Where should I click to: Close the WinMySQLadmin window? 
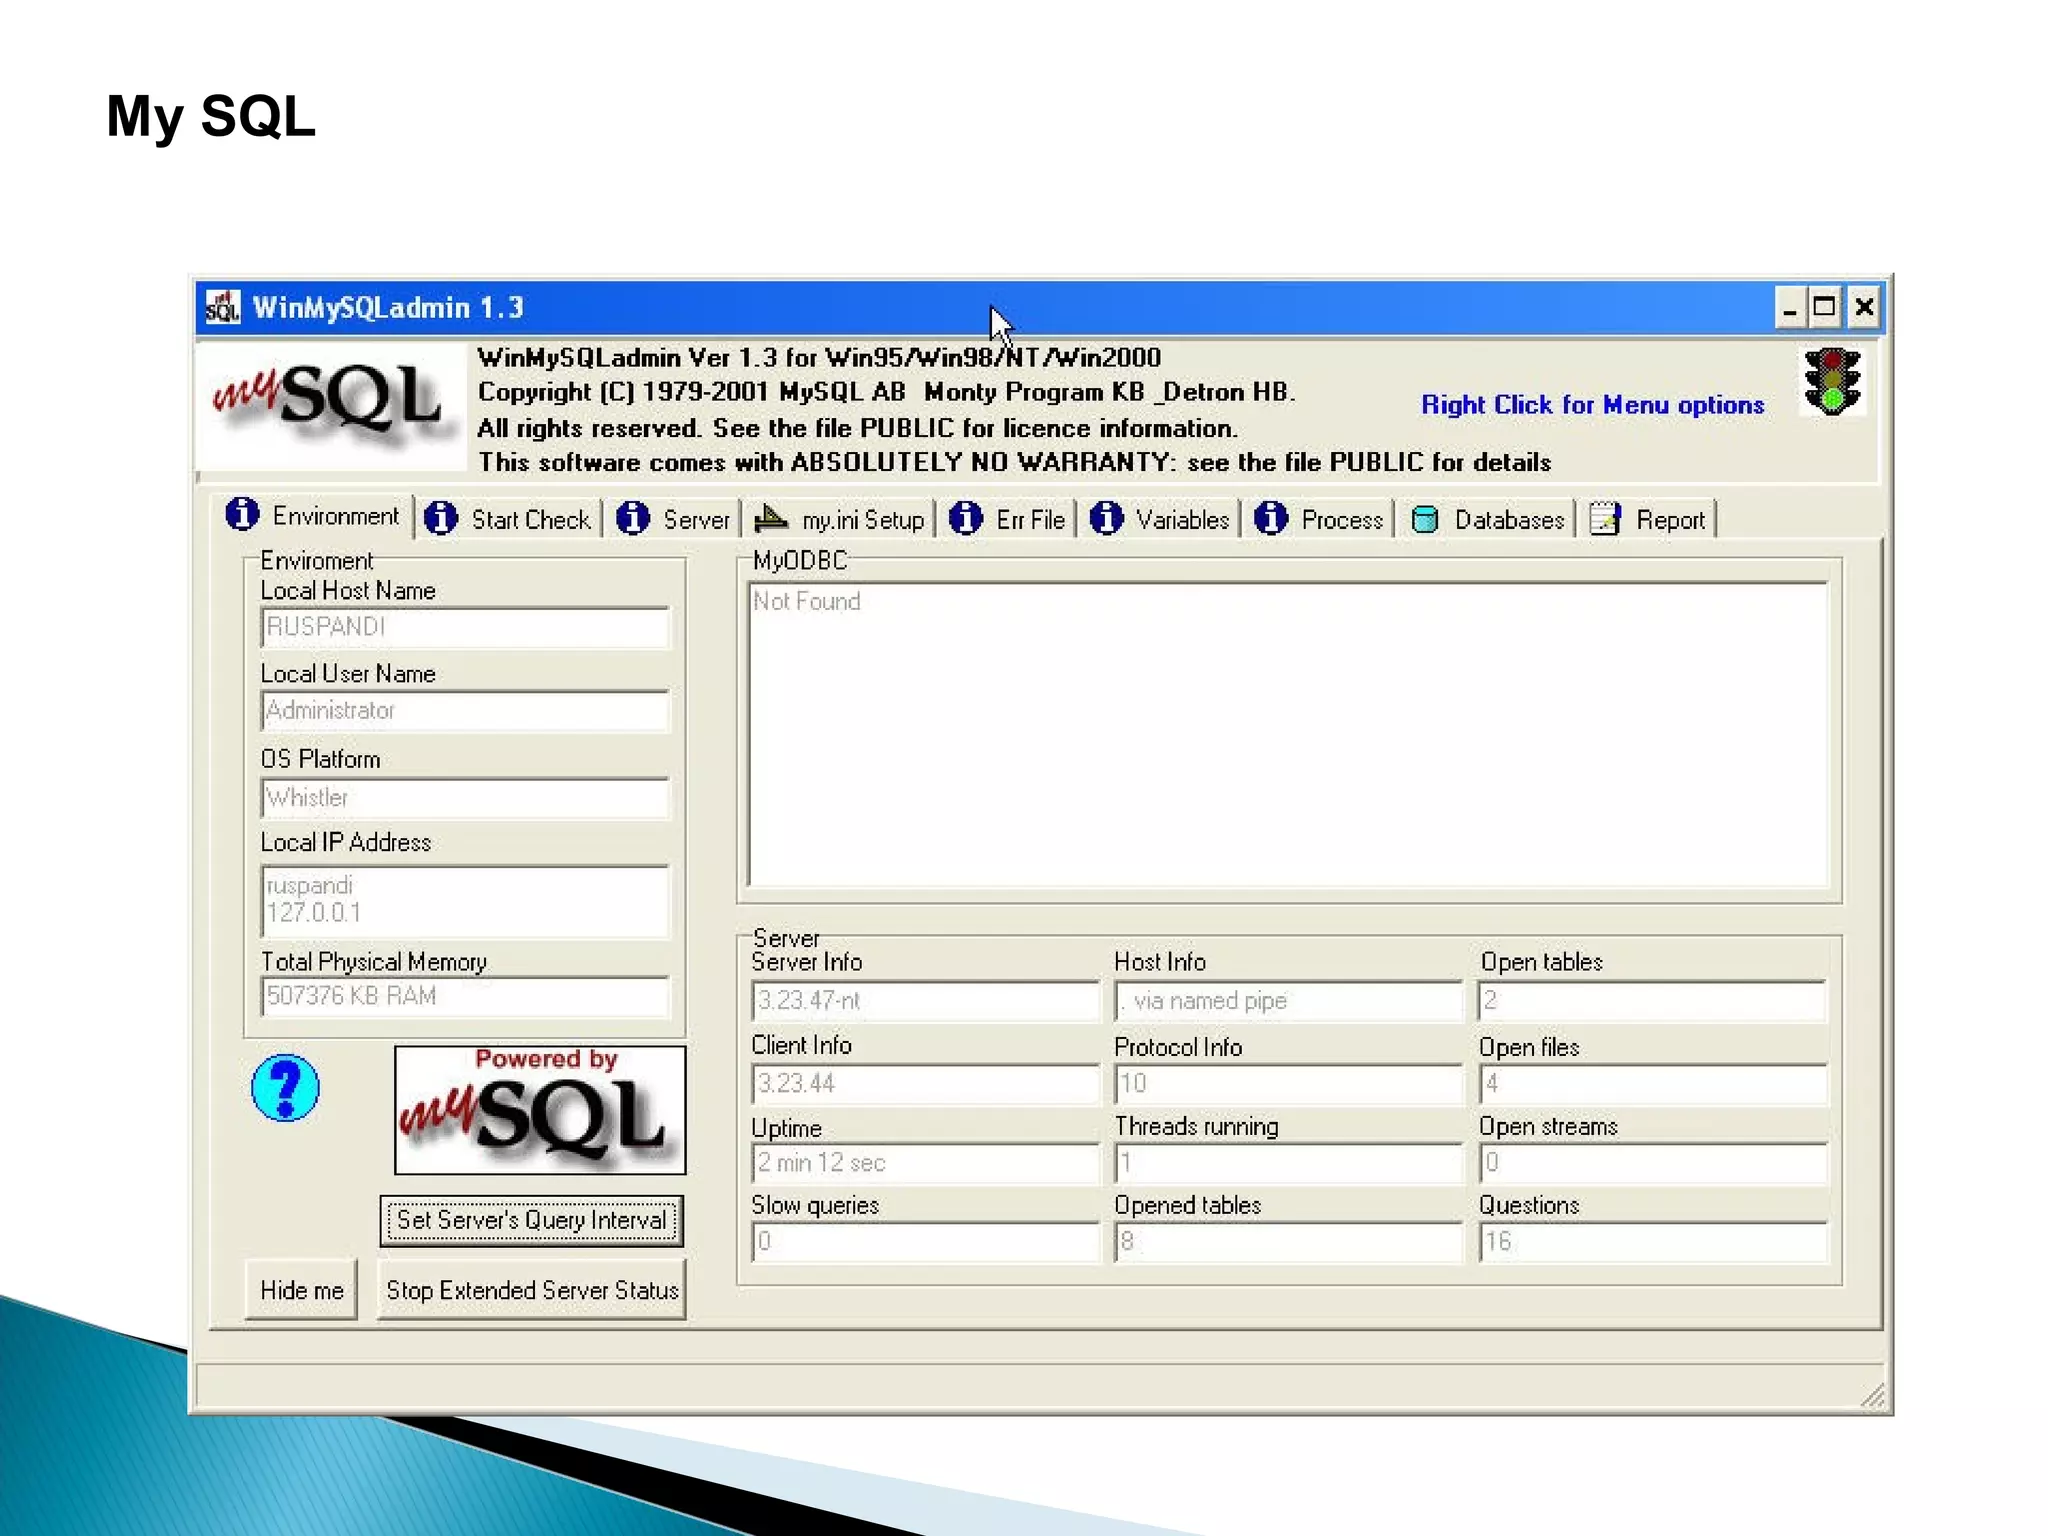tap(1863, 307)
